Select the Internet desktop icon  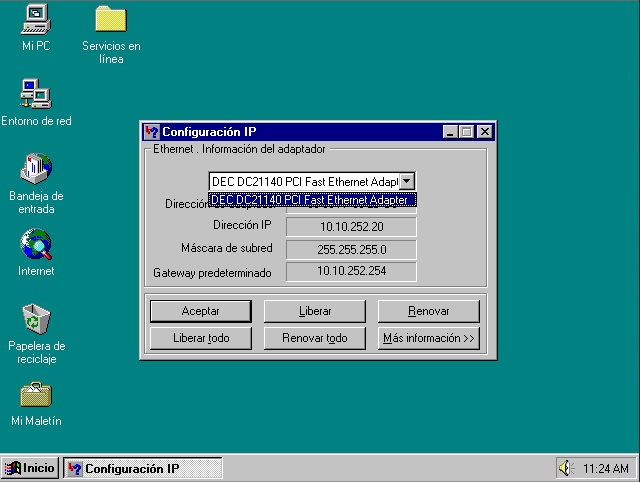point(36,244)
